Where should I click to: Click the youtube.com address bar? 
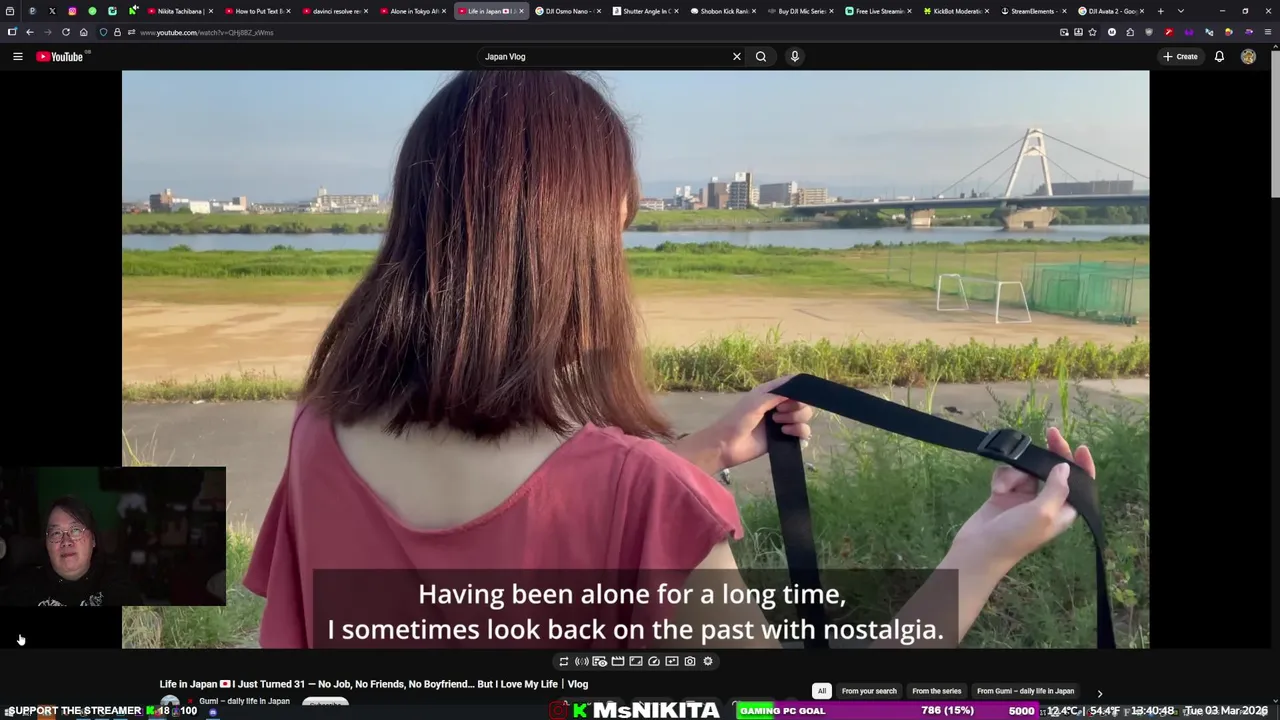pyautogui.click(x=590, y=32)
